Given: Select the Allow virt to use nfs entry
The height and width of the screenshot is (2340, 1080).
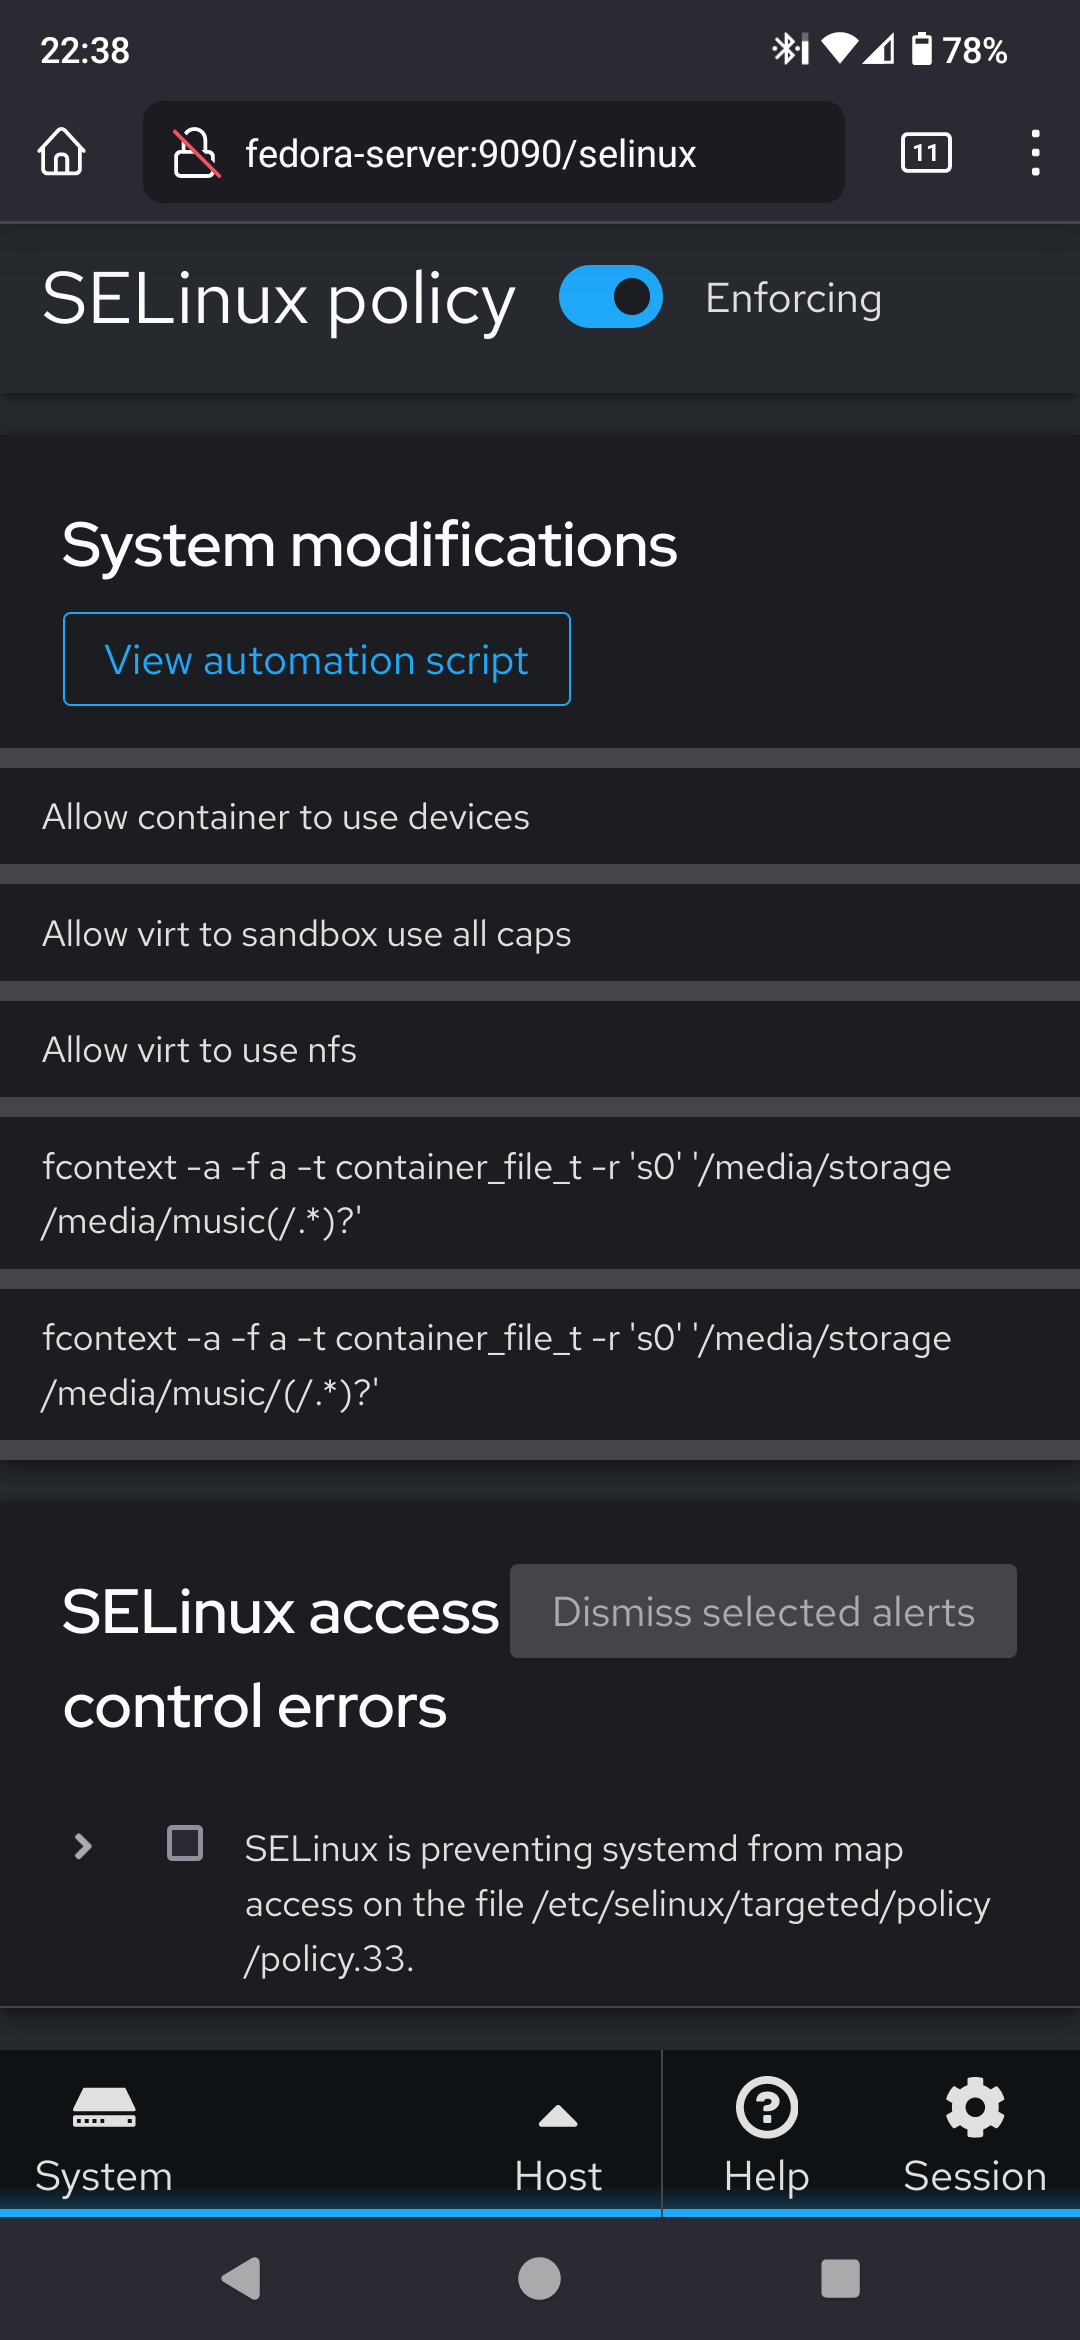Looking at the screenshot, I should coord(200,1050).
